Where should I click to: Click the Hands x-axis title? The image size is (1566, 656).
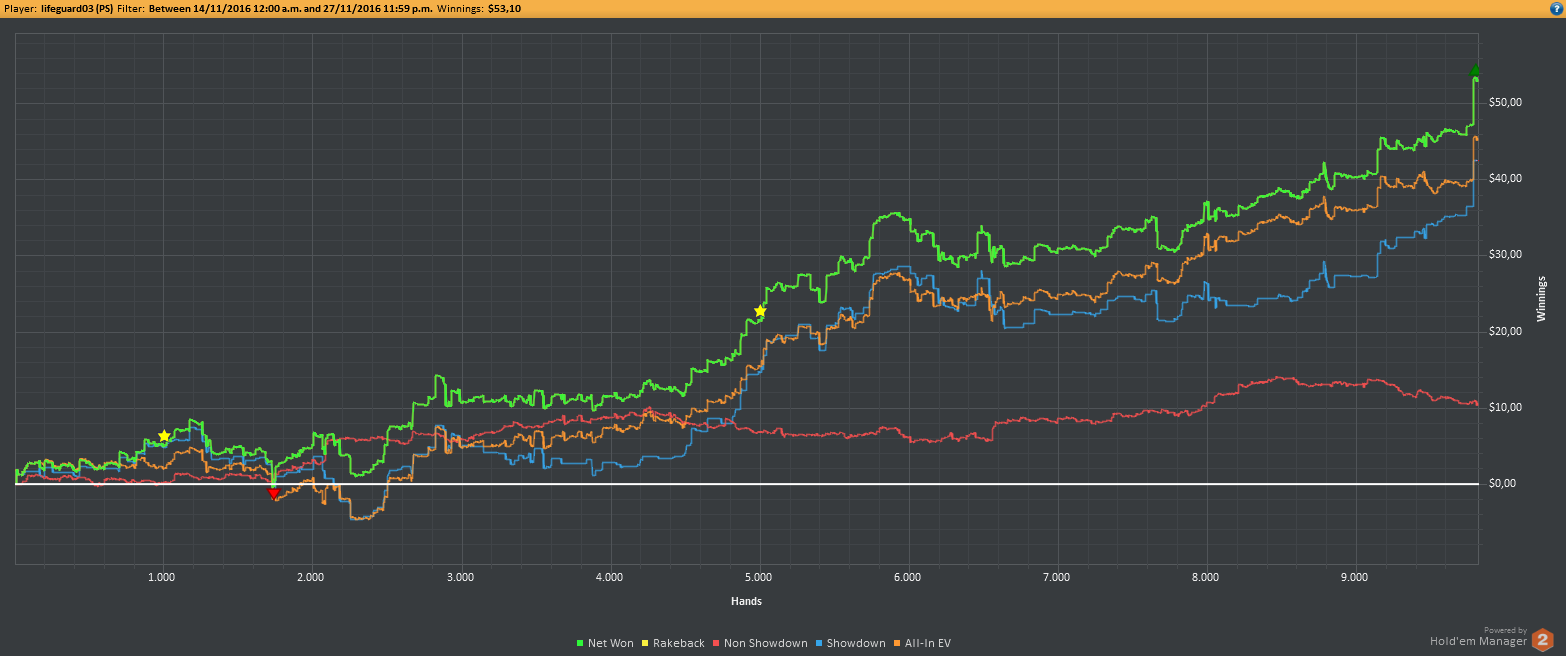746,601
